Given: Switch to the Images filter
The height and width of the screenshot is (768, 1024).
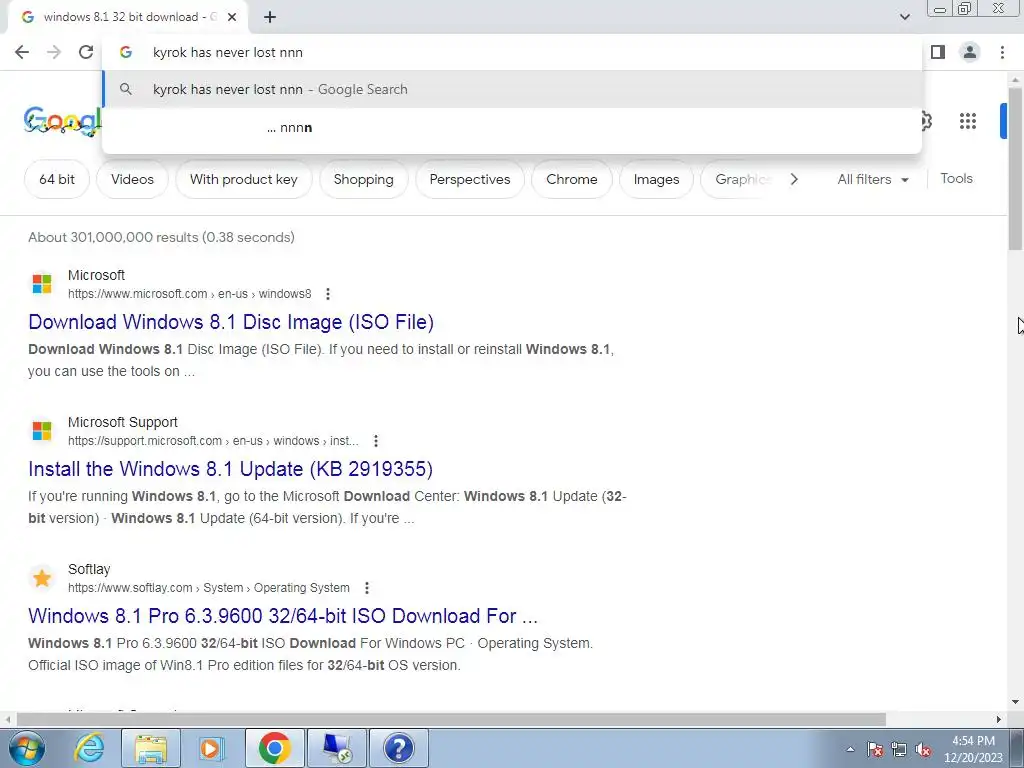Looking at the screenshot, I should coord(656,179).
